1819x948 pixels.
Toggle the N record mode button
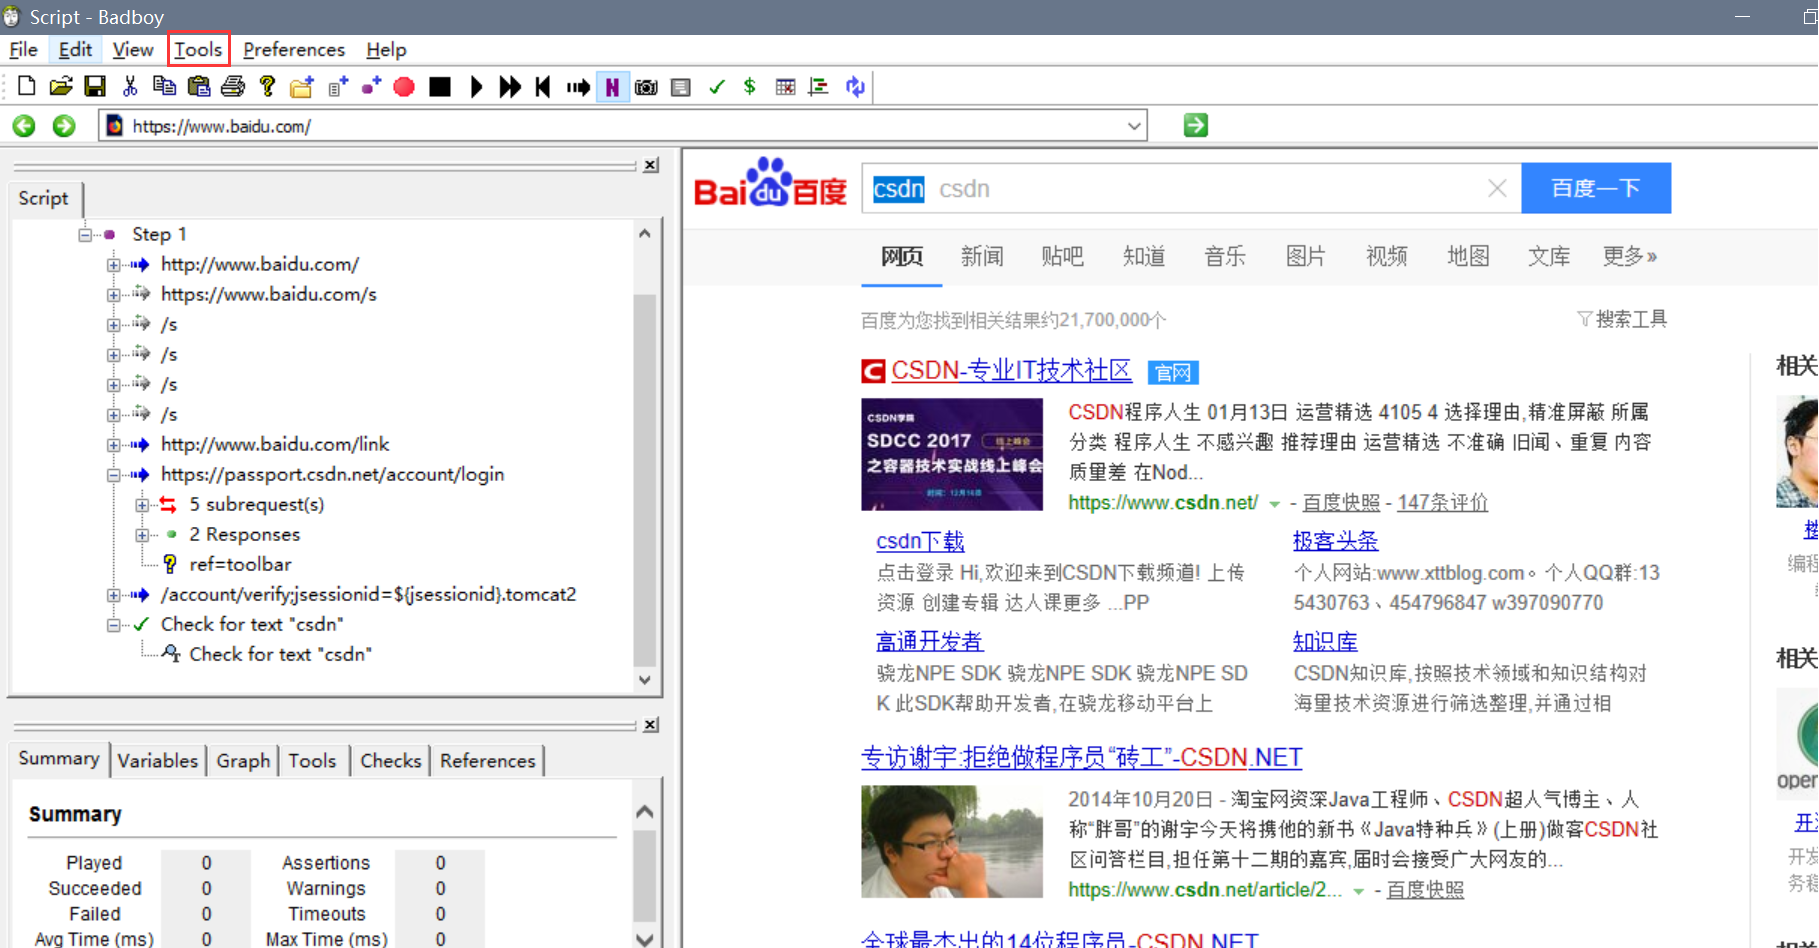point(612,87)
